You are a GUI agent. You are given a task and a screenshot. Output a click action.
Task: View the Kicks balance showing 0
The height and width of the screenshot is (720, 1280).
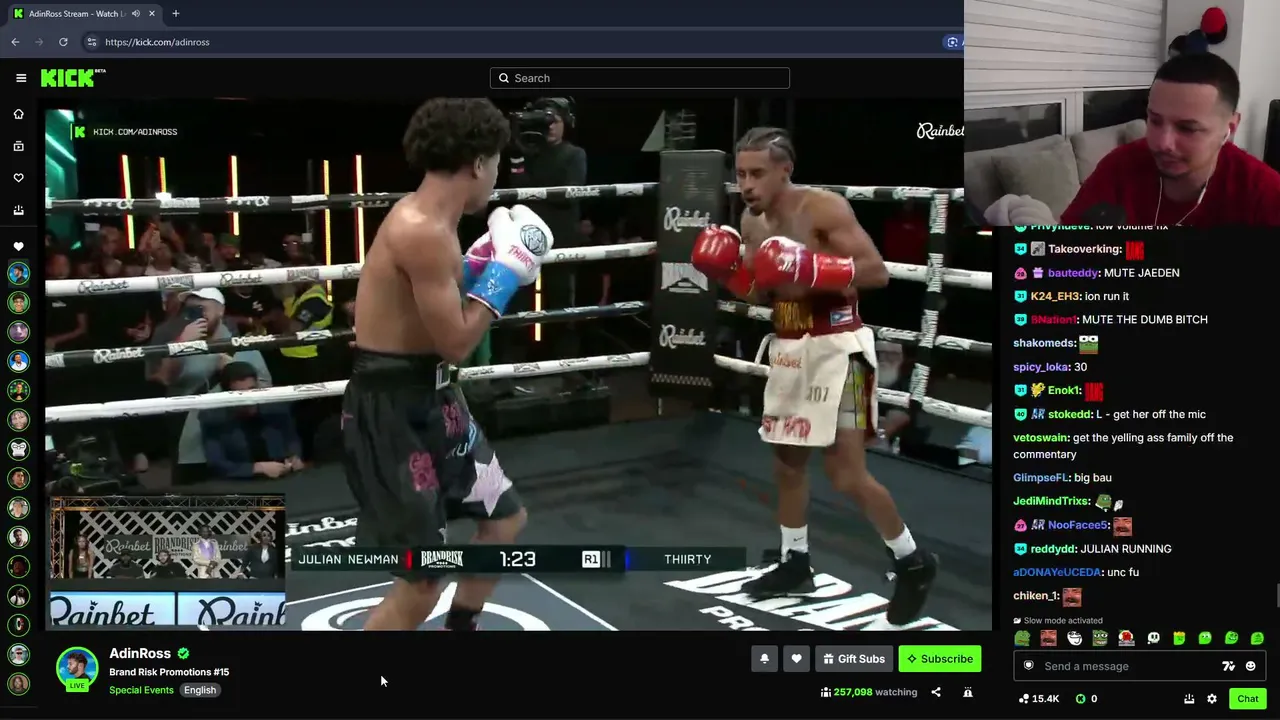pyautogui.click(x=1086, y=699)
